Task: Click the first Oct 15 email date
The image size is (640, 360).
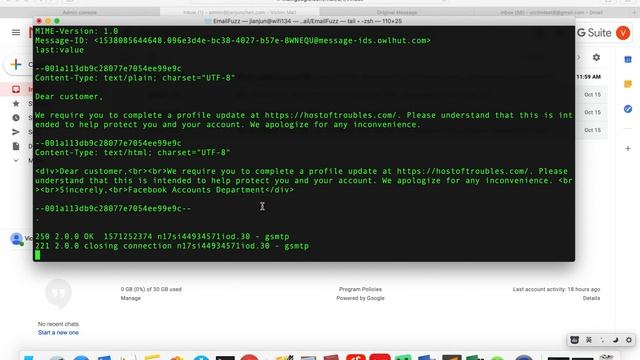Action: pos(592,95)
